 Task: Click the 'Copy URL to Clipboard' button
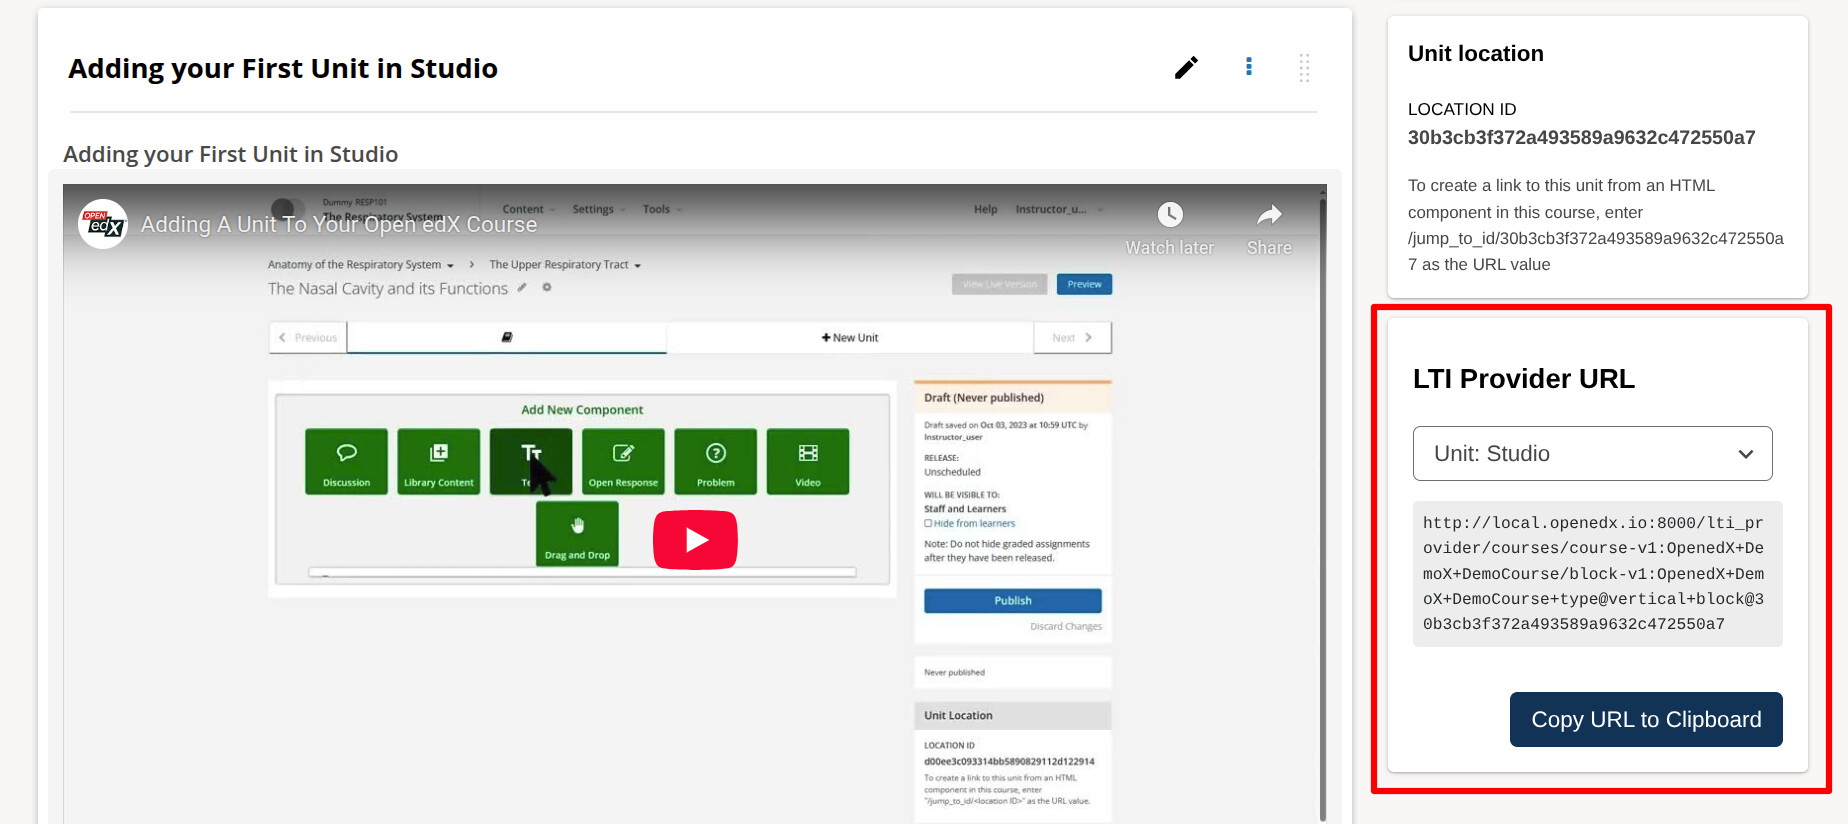tap(1646, 719)
